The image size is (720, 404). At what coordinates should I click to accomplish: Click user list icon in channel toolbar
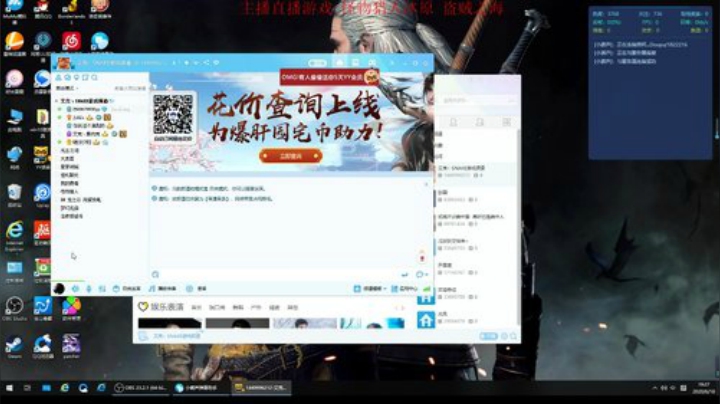pyautogui.click(x=59, y=78)
